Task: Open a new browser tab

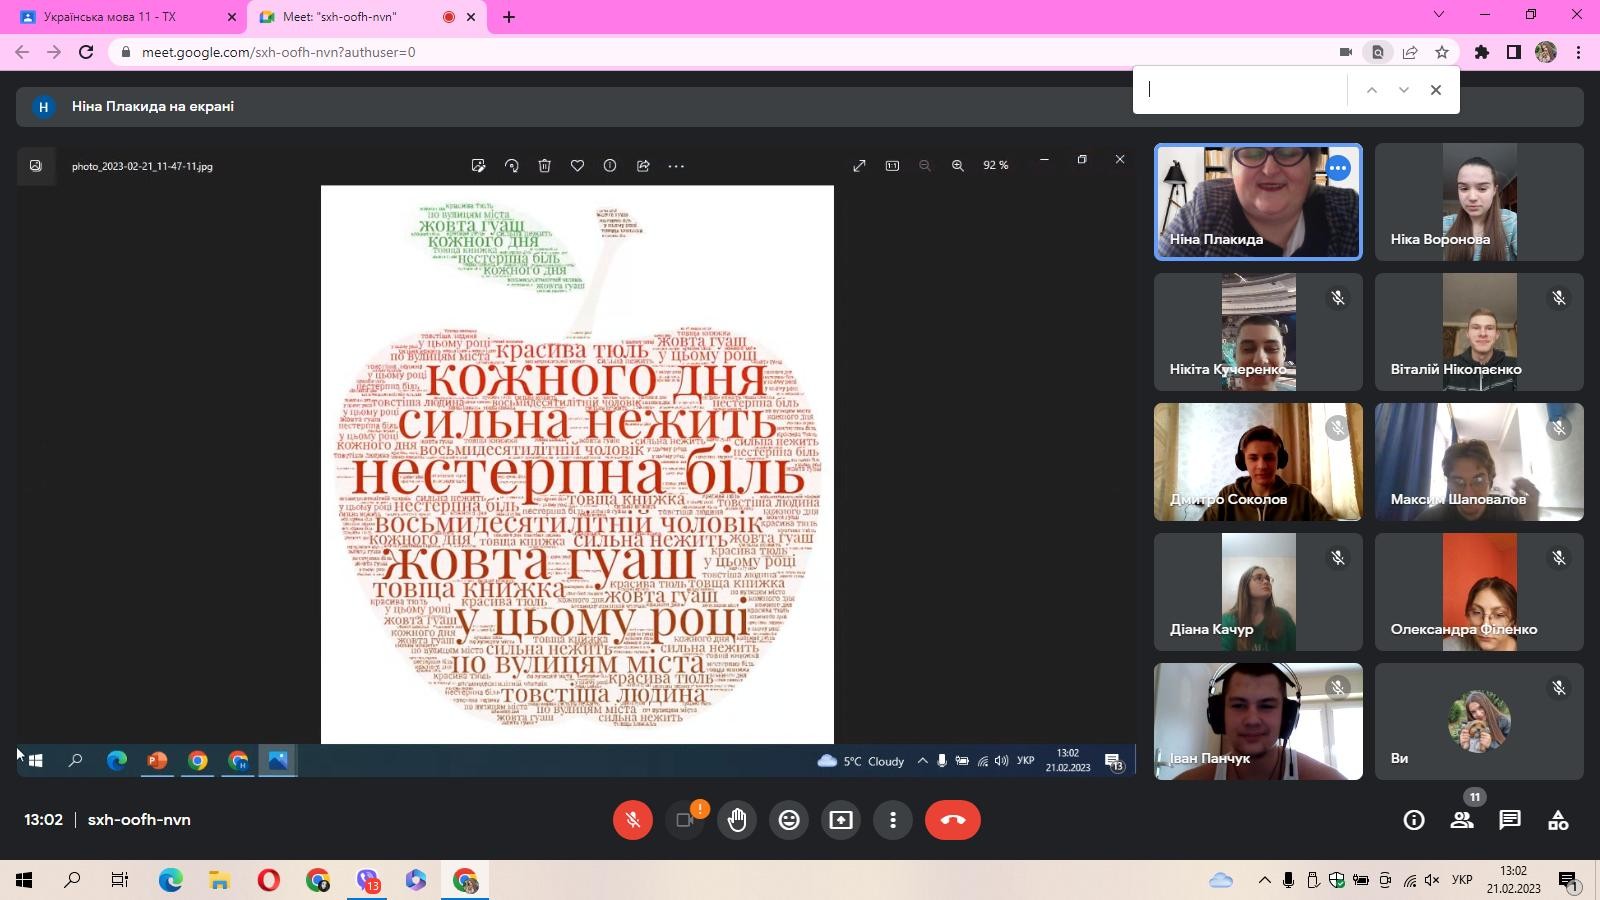Action: [x=509, y=17]
